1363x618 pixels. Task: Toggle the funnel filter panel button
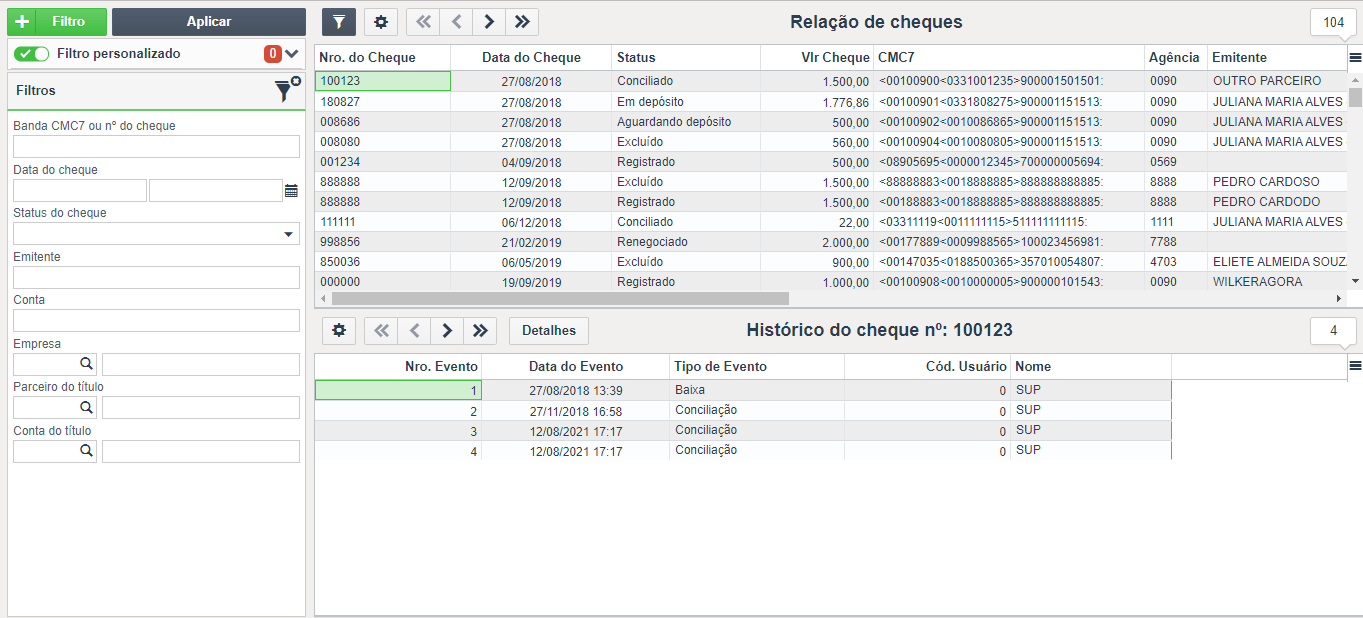(339, 21)
